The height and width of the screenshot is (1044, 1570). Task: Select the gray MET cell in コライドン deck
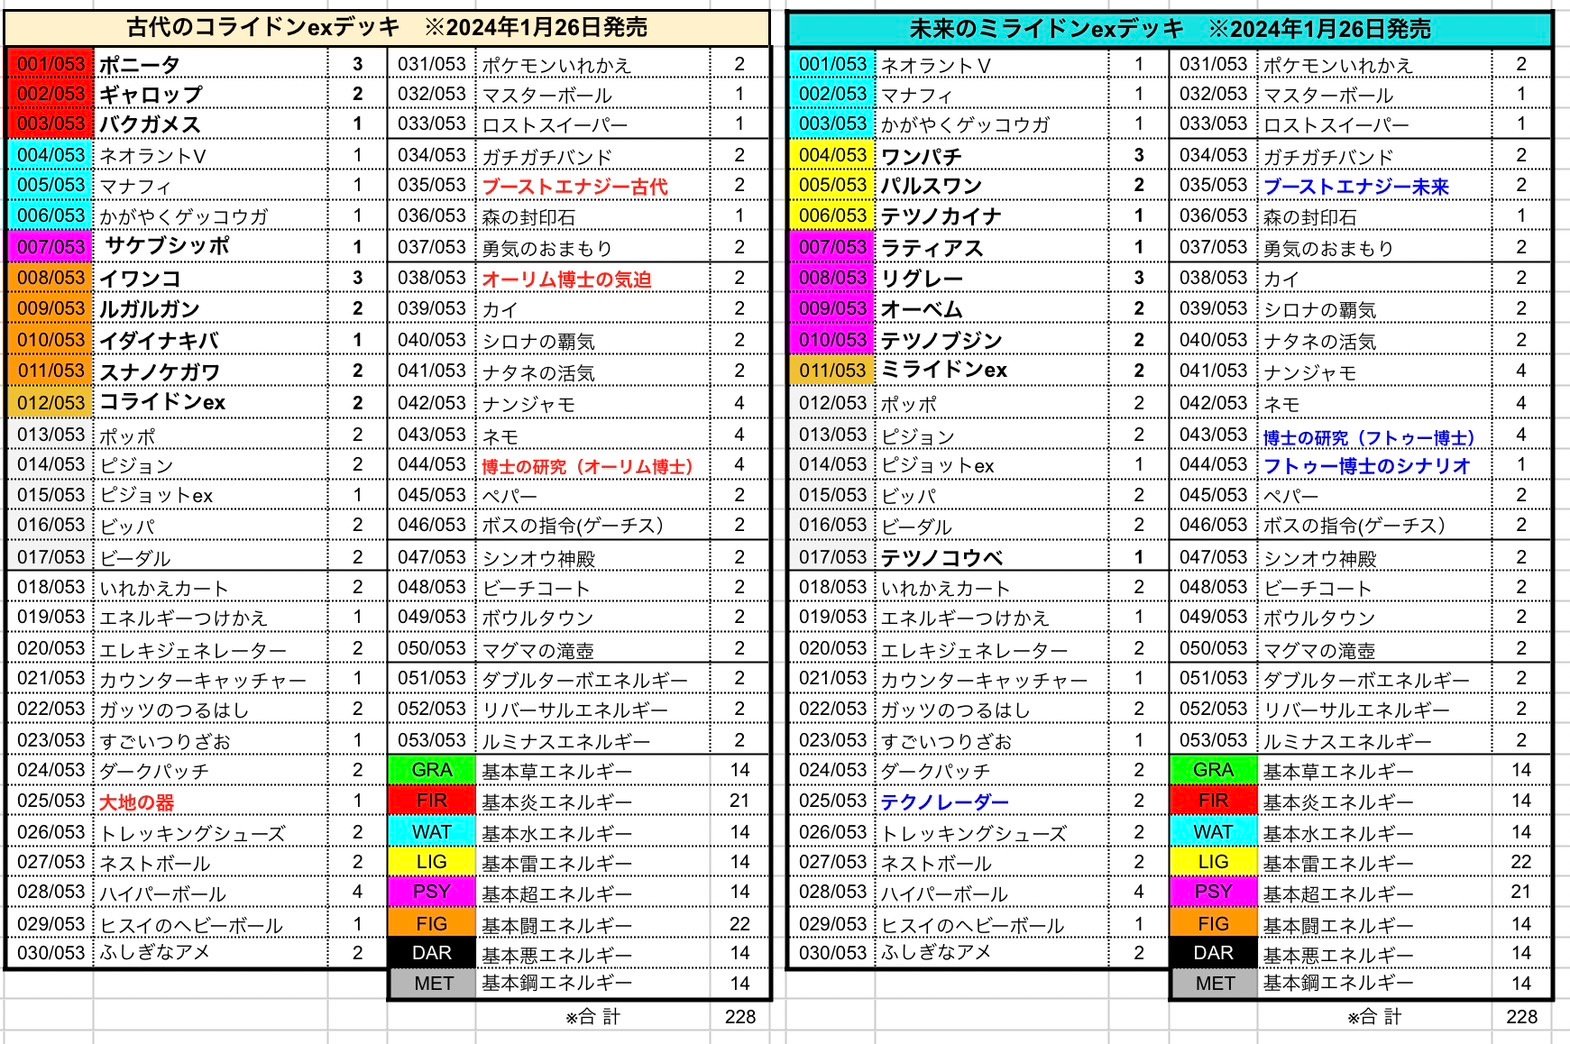(x=432, y=984)
